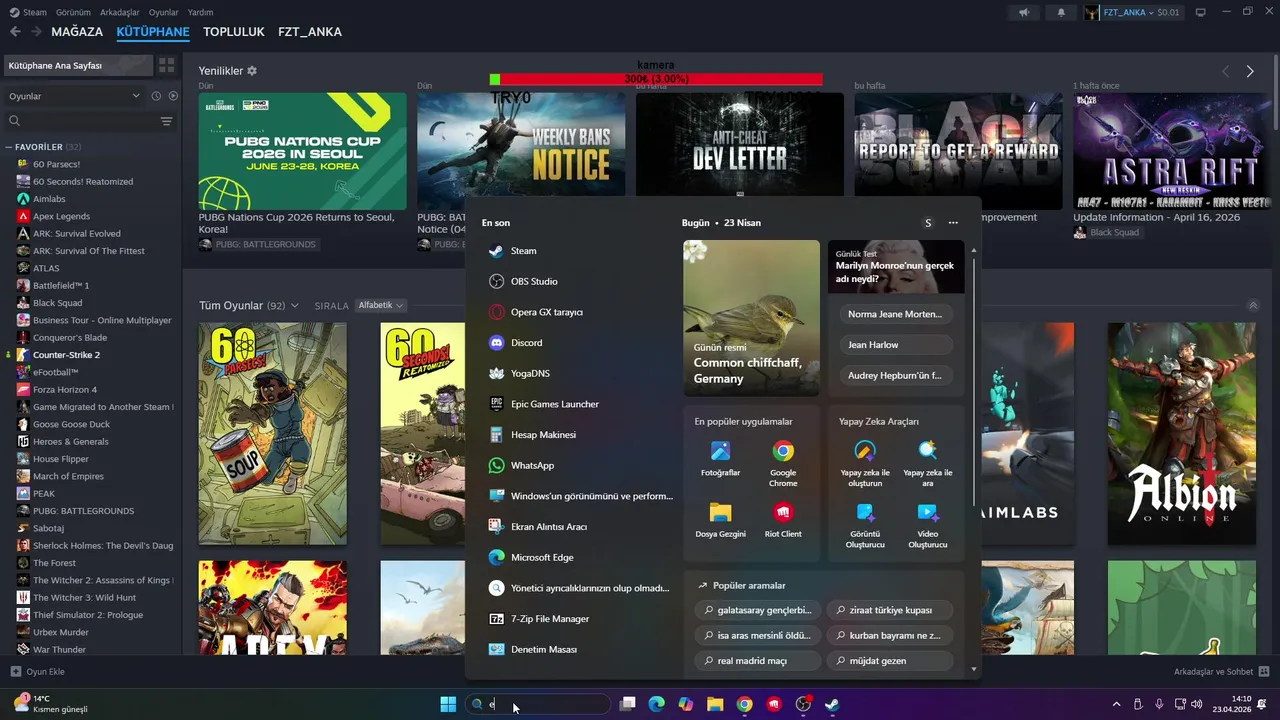Open the Arkadaşlar menu

point(120,12)
